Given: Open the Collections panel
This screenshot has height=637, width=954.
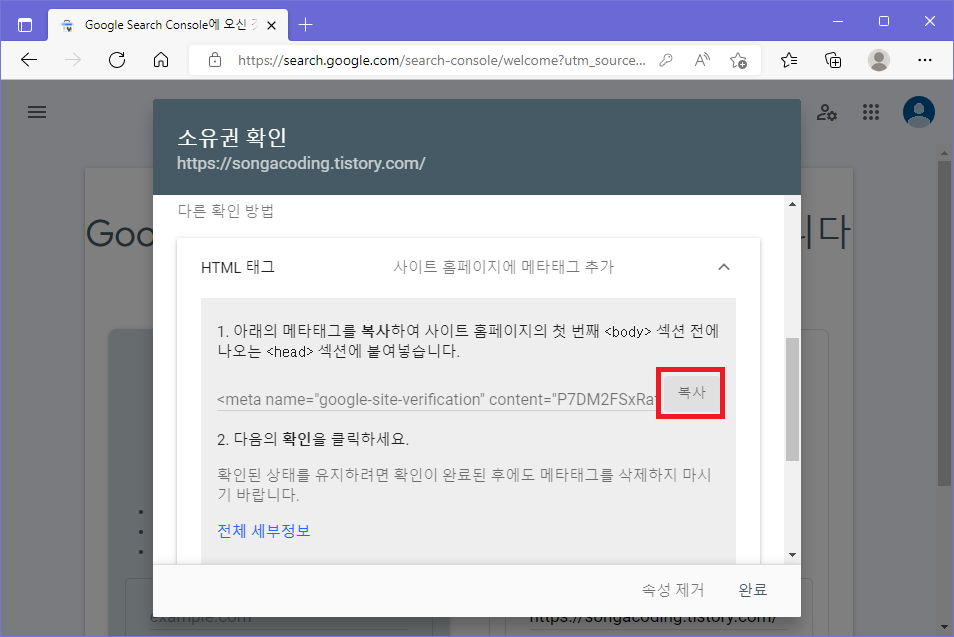Looking at the screenshot, I should click(x=833, y=60).
